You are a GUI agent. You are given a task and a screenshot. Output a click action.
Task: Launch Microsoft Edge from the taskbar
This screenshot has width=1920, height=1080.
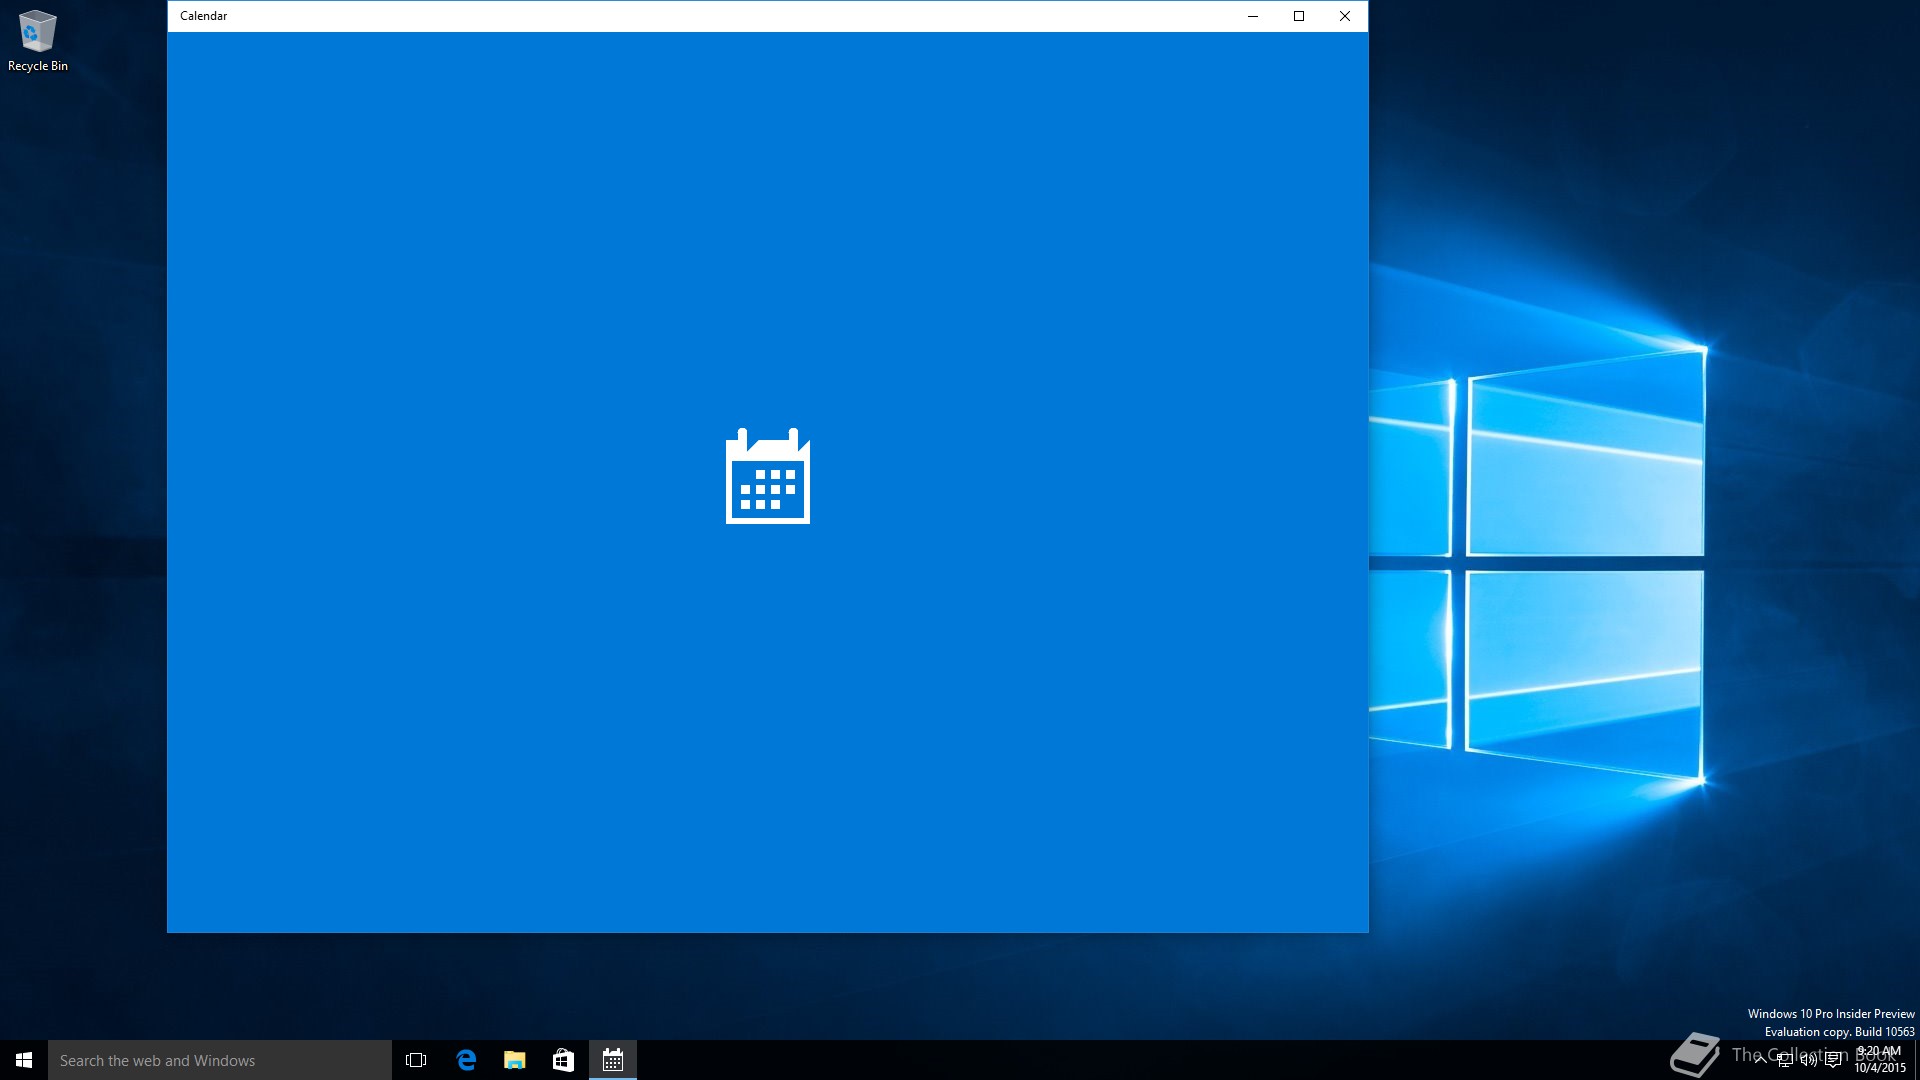[x=466, y=1060]
